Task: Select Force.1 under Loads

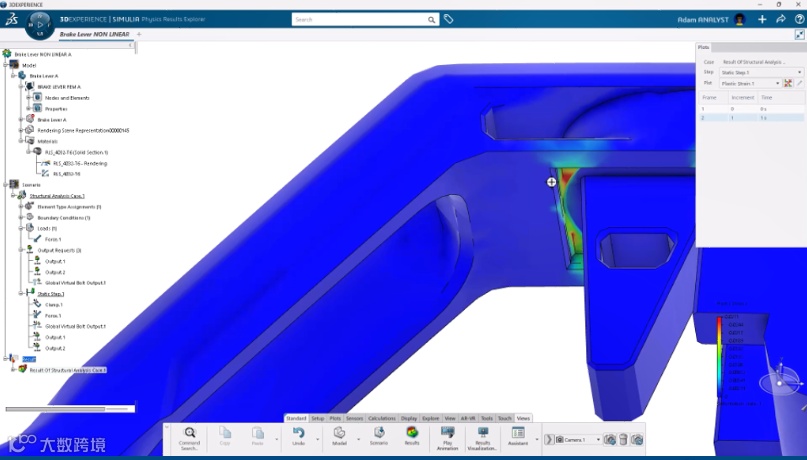Action: (53, 239)
